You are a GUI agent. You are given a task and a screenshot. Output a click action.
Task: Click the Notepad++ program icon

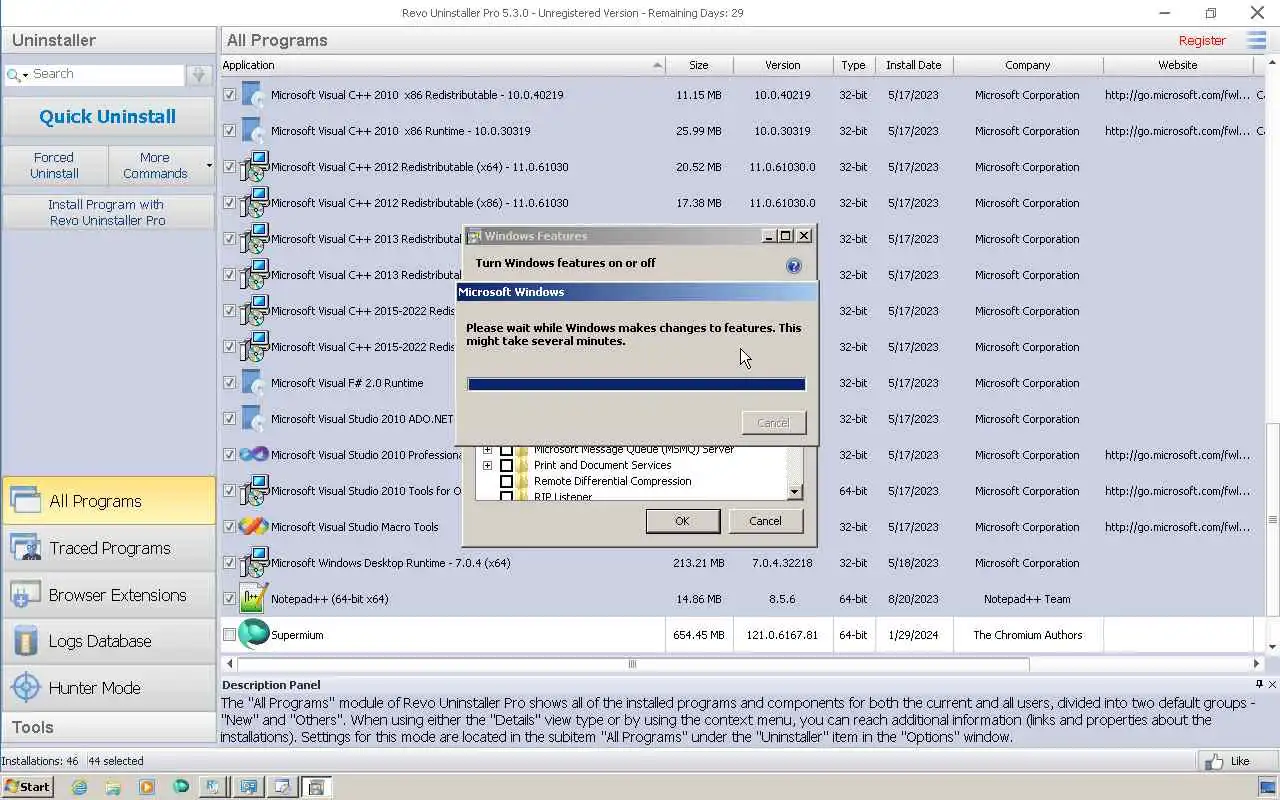(254, 599)
